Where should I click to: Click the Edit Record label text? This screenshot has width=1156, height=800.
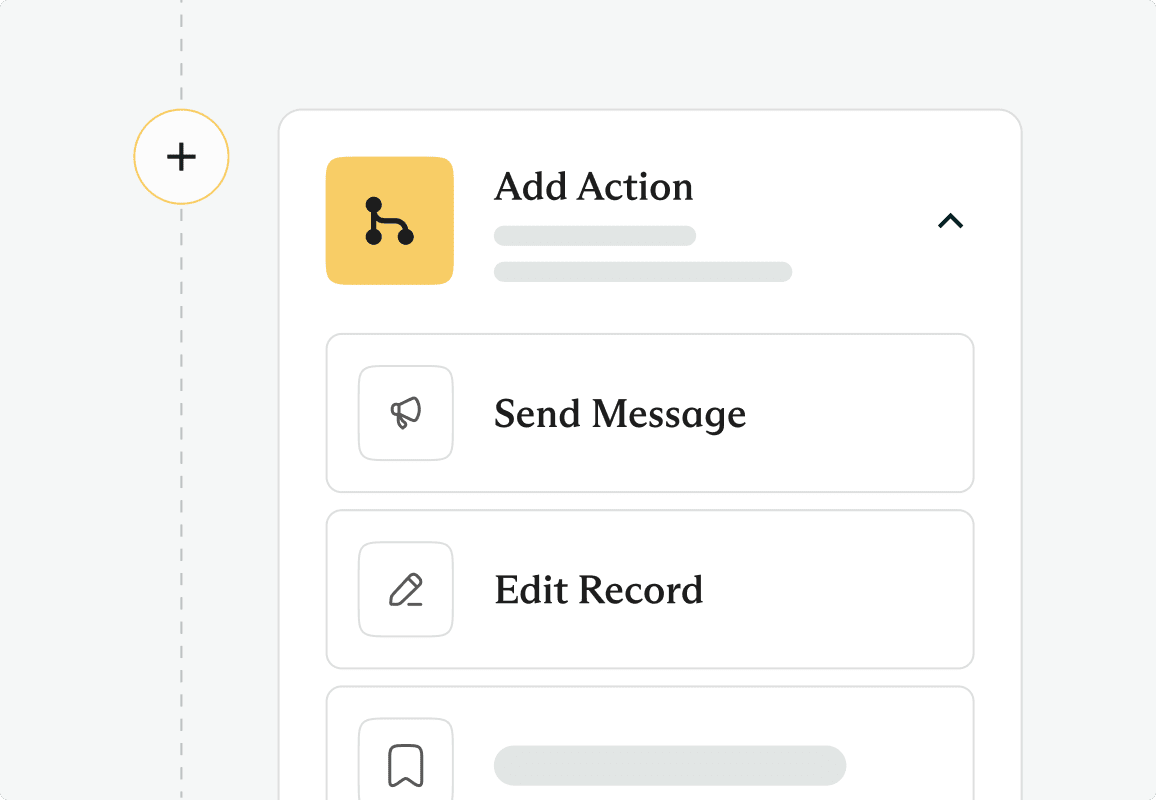599,590
